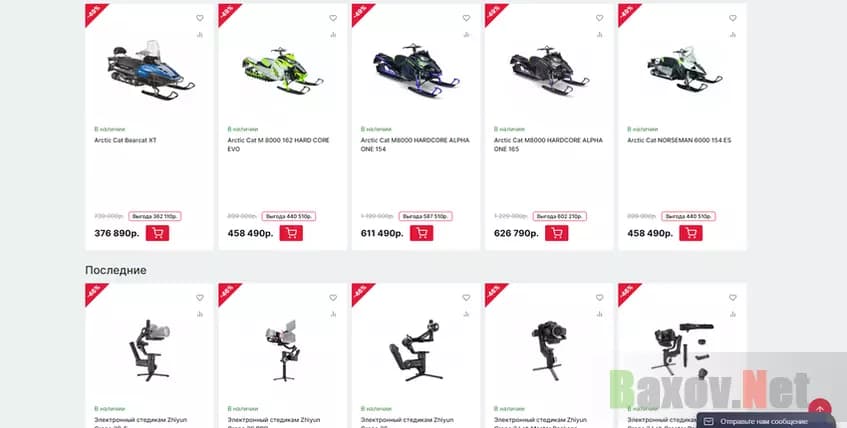This screenshot has height=428, width=847.
Task: Toggle heart wishlist on NORSEMAN 6000 snowmobile
Action: coord(732,18)
